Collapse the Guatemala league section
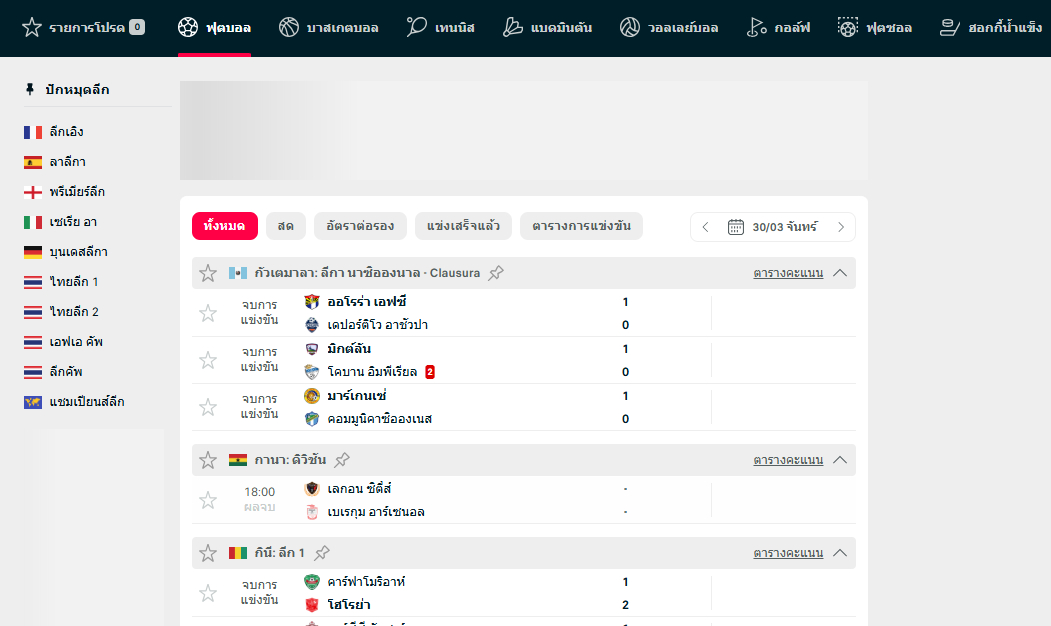This screenshot has height=626, width=1051. (840, 273)
